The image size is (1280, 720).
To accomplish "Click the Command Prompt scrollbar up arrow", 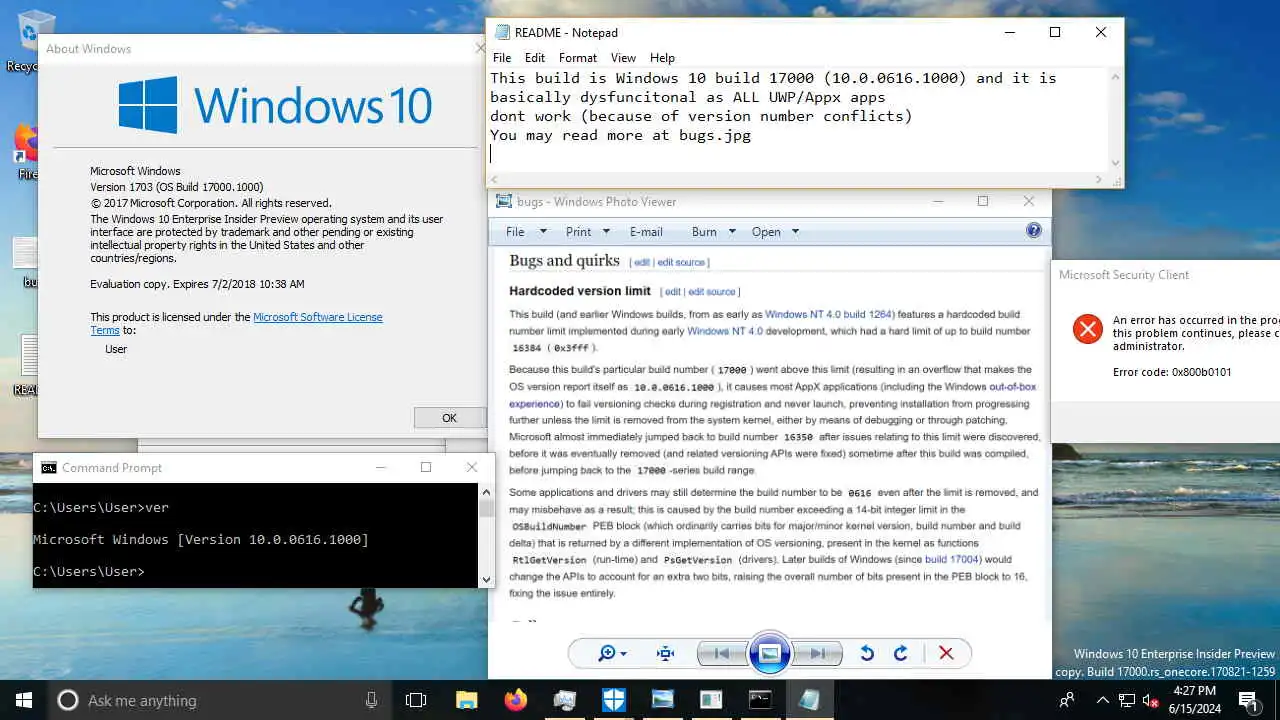I will [x=486, y=492].
